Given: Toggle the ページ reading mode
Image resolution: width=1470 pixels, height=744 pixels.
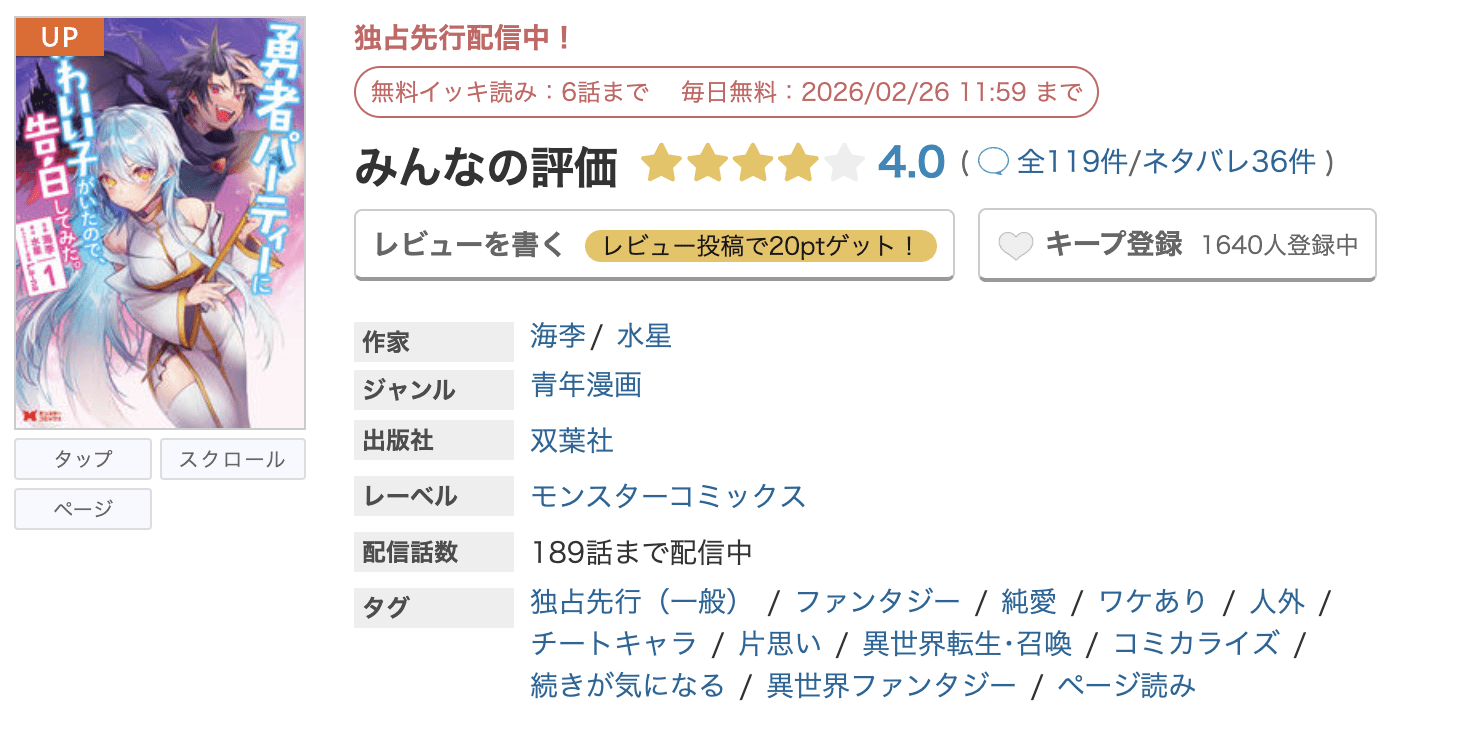Looking at the screenshot, I should tap(82, 509).
